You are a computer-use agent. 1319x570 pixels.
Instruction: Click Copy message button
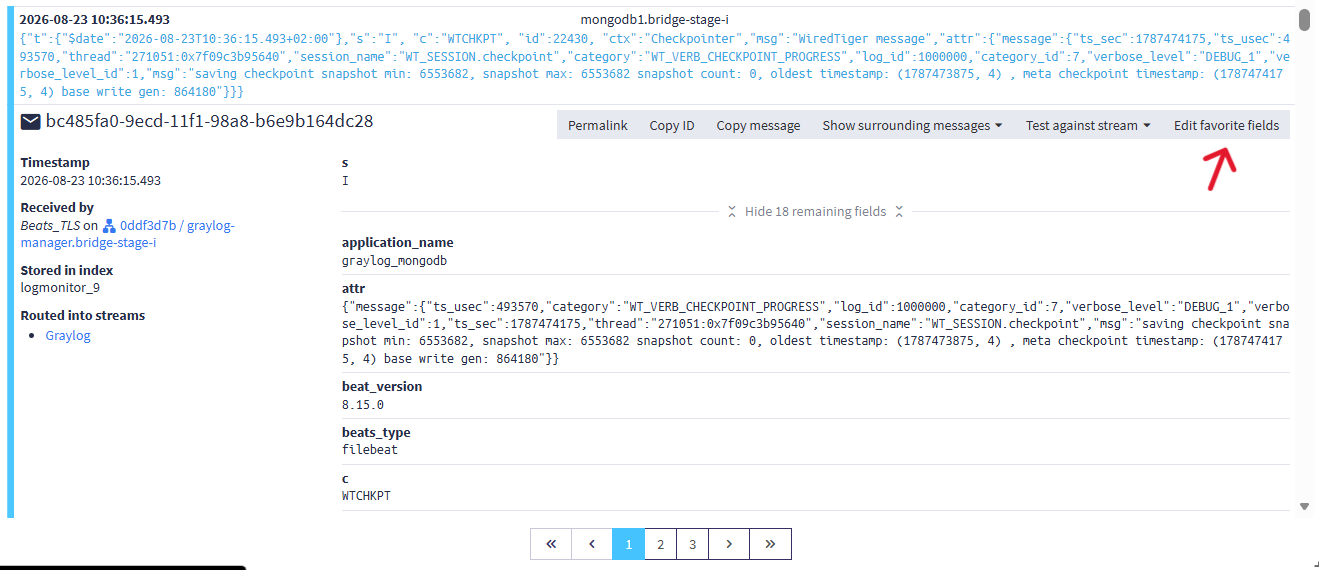(758, 125)
